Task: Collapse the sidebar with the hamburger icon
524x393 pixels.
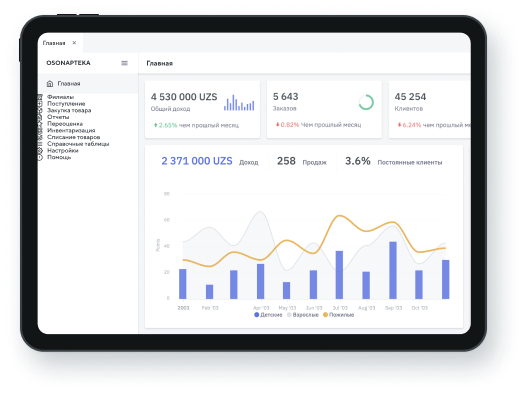Action: pyautogui.click(x=124, y=63)
